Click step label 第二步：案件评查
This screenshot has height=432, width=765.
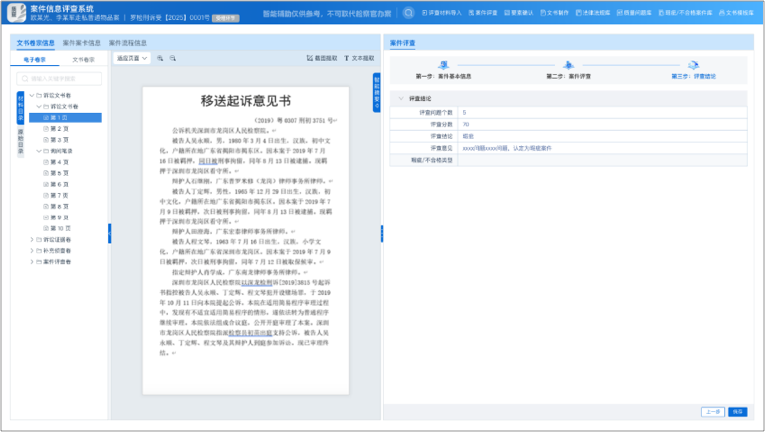tap(568, 77)
